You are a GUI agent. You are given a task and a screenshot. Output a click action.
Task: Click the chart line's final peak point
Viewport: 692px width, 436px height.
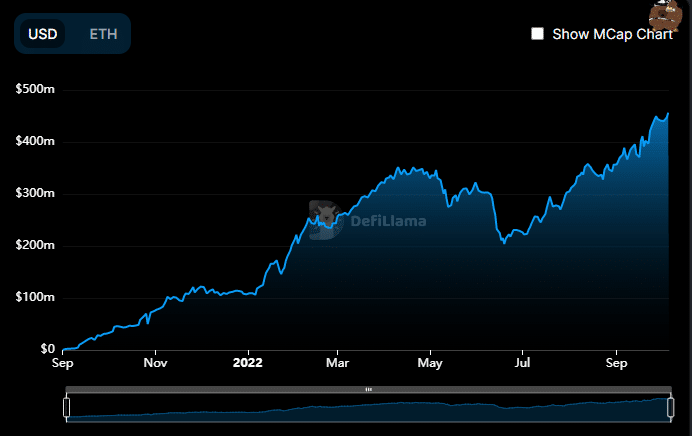coord(668,114)
